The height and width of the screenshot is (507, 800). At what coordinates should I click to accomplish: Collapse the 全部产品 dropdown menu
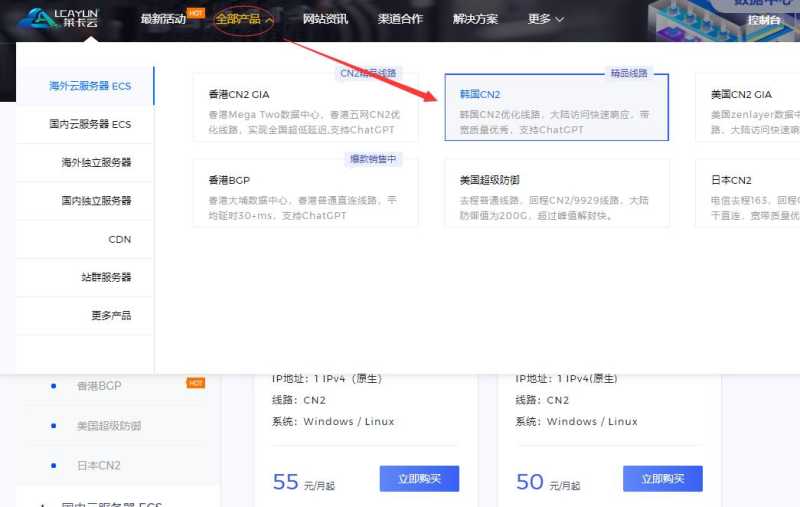[x=244, y=19]
